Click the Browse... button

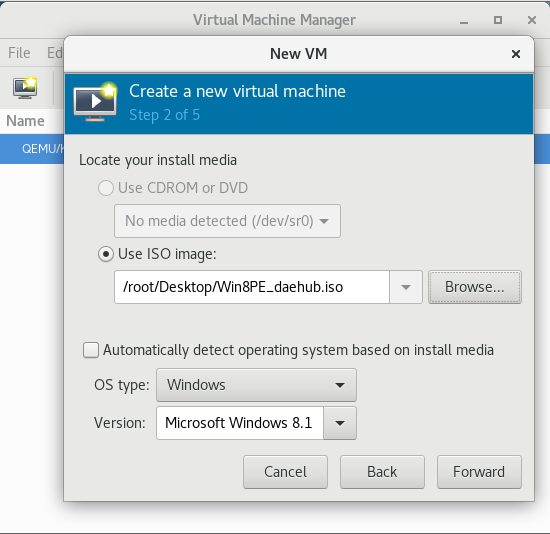pyautogui.click(x=475, y=287)
